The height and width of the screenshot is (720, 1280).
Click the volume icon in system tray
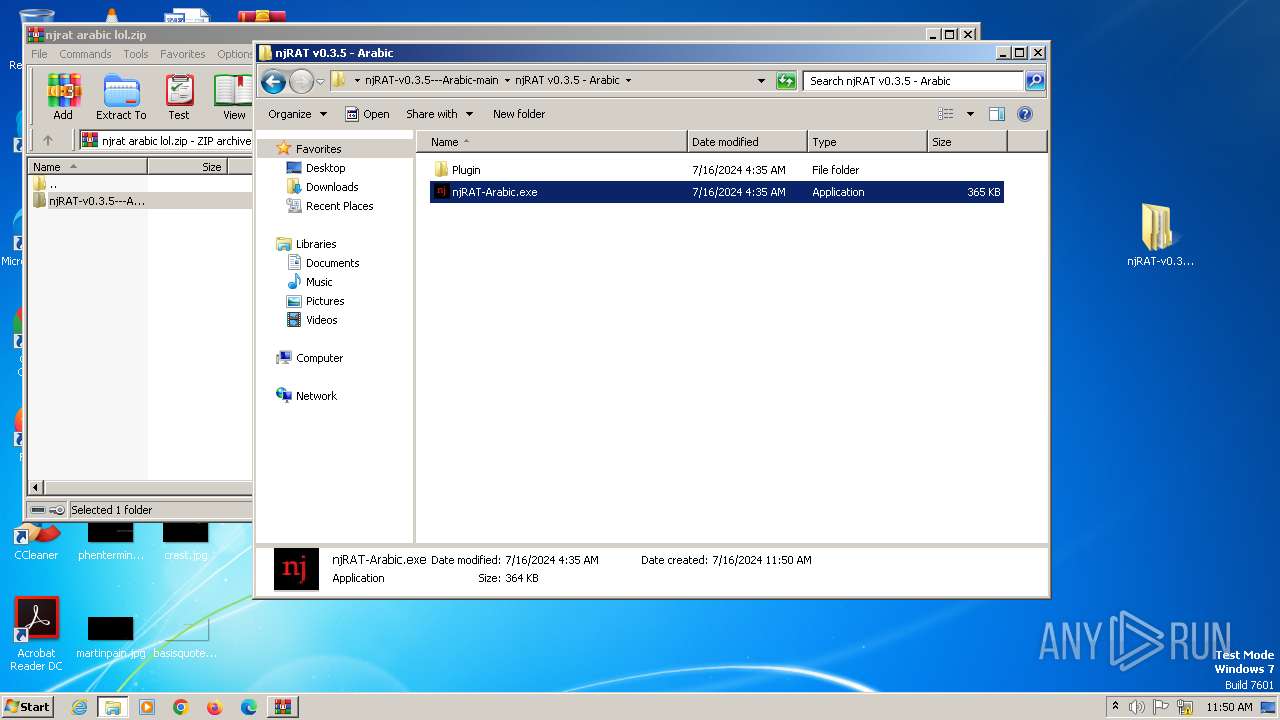pyautogui.click(x=1137, y=707)
